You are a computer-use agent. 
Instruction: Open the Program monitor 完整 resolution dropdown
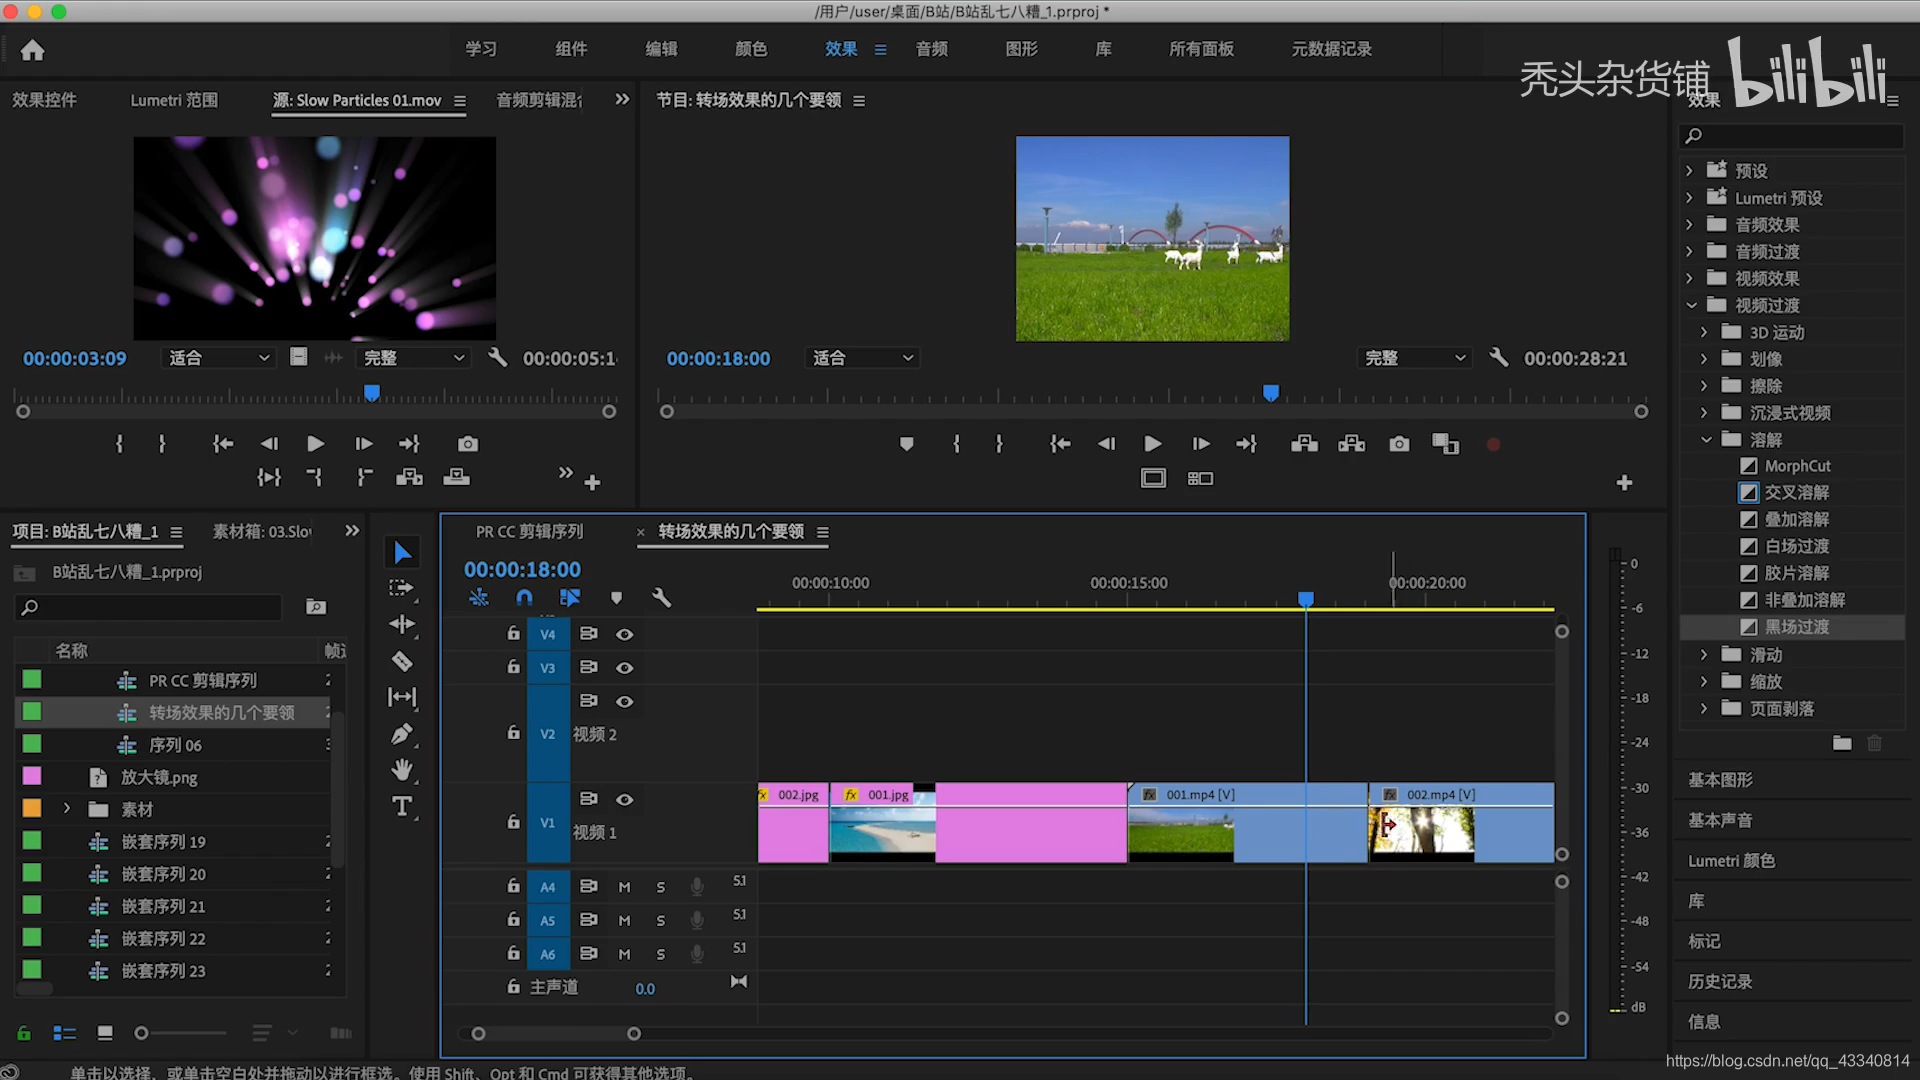click(1415, 358)
